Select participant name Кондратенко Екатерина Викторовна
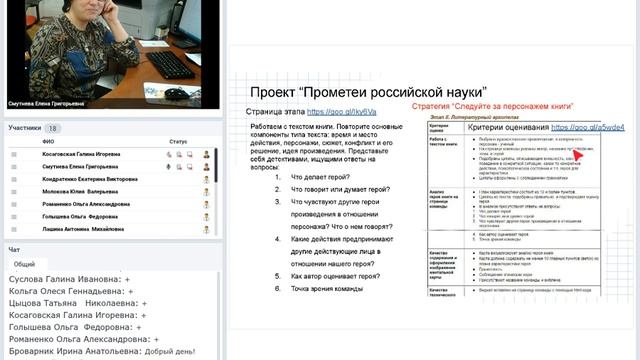Viewport: 640px width, 360px height. click(90, 179)
